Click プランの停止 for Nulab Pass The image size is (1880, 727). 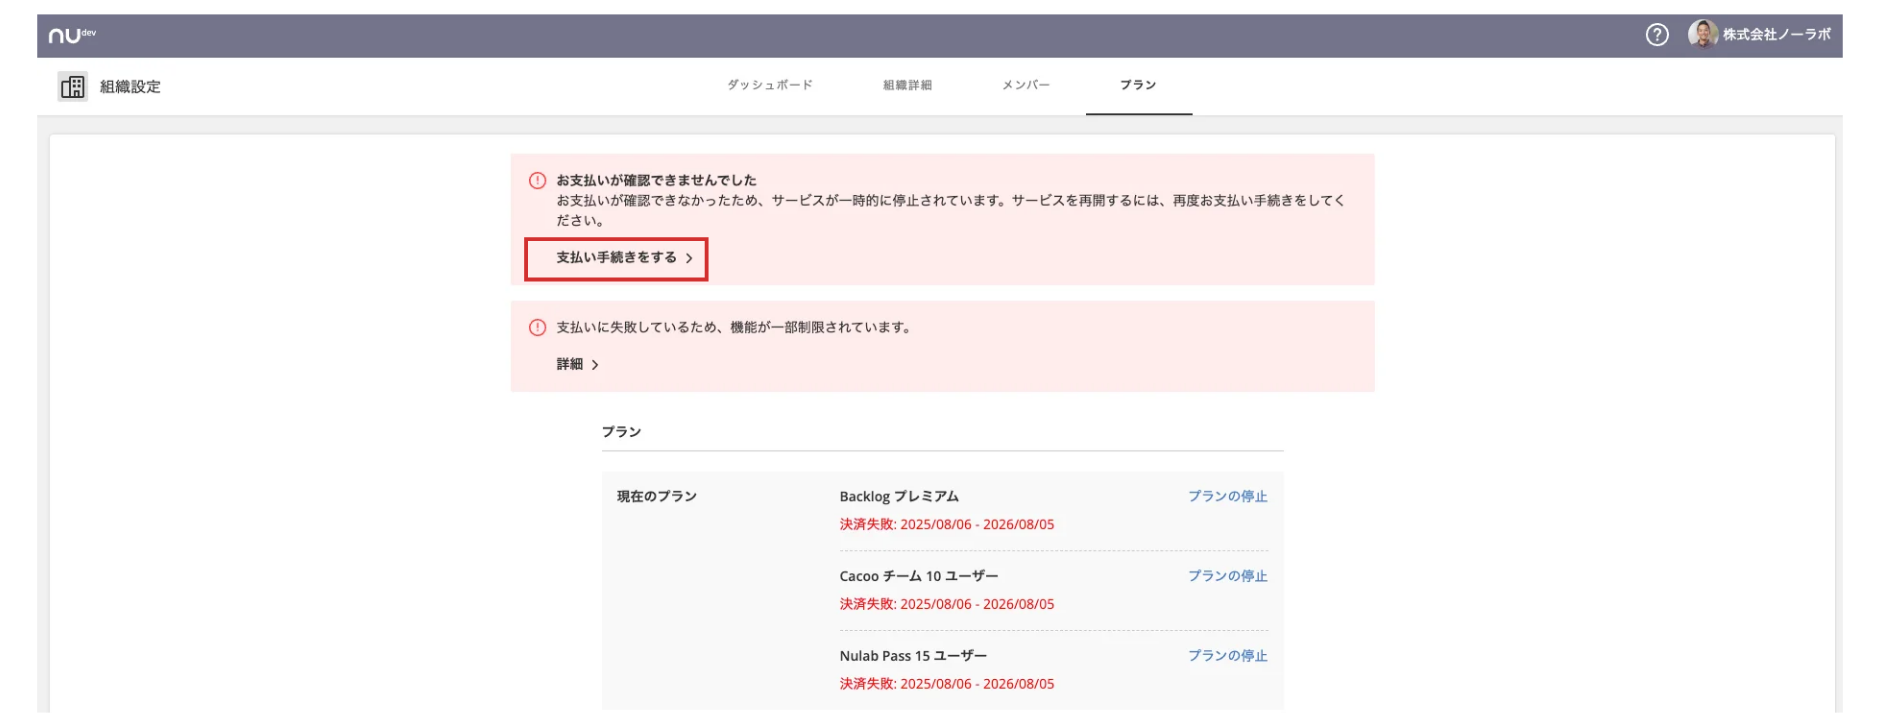[1227, 657]
